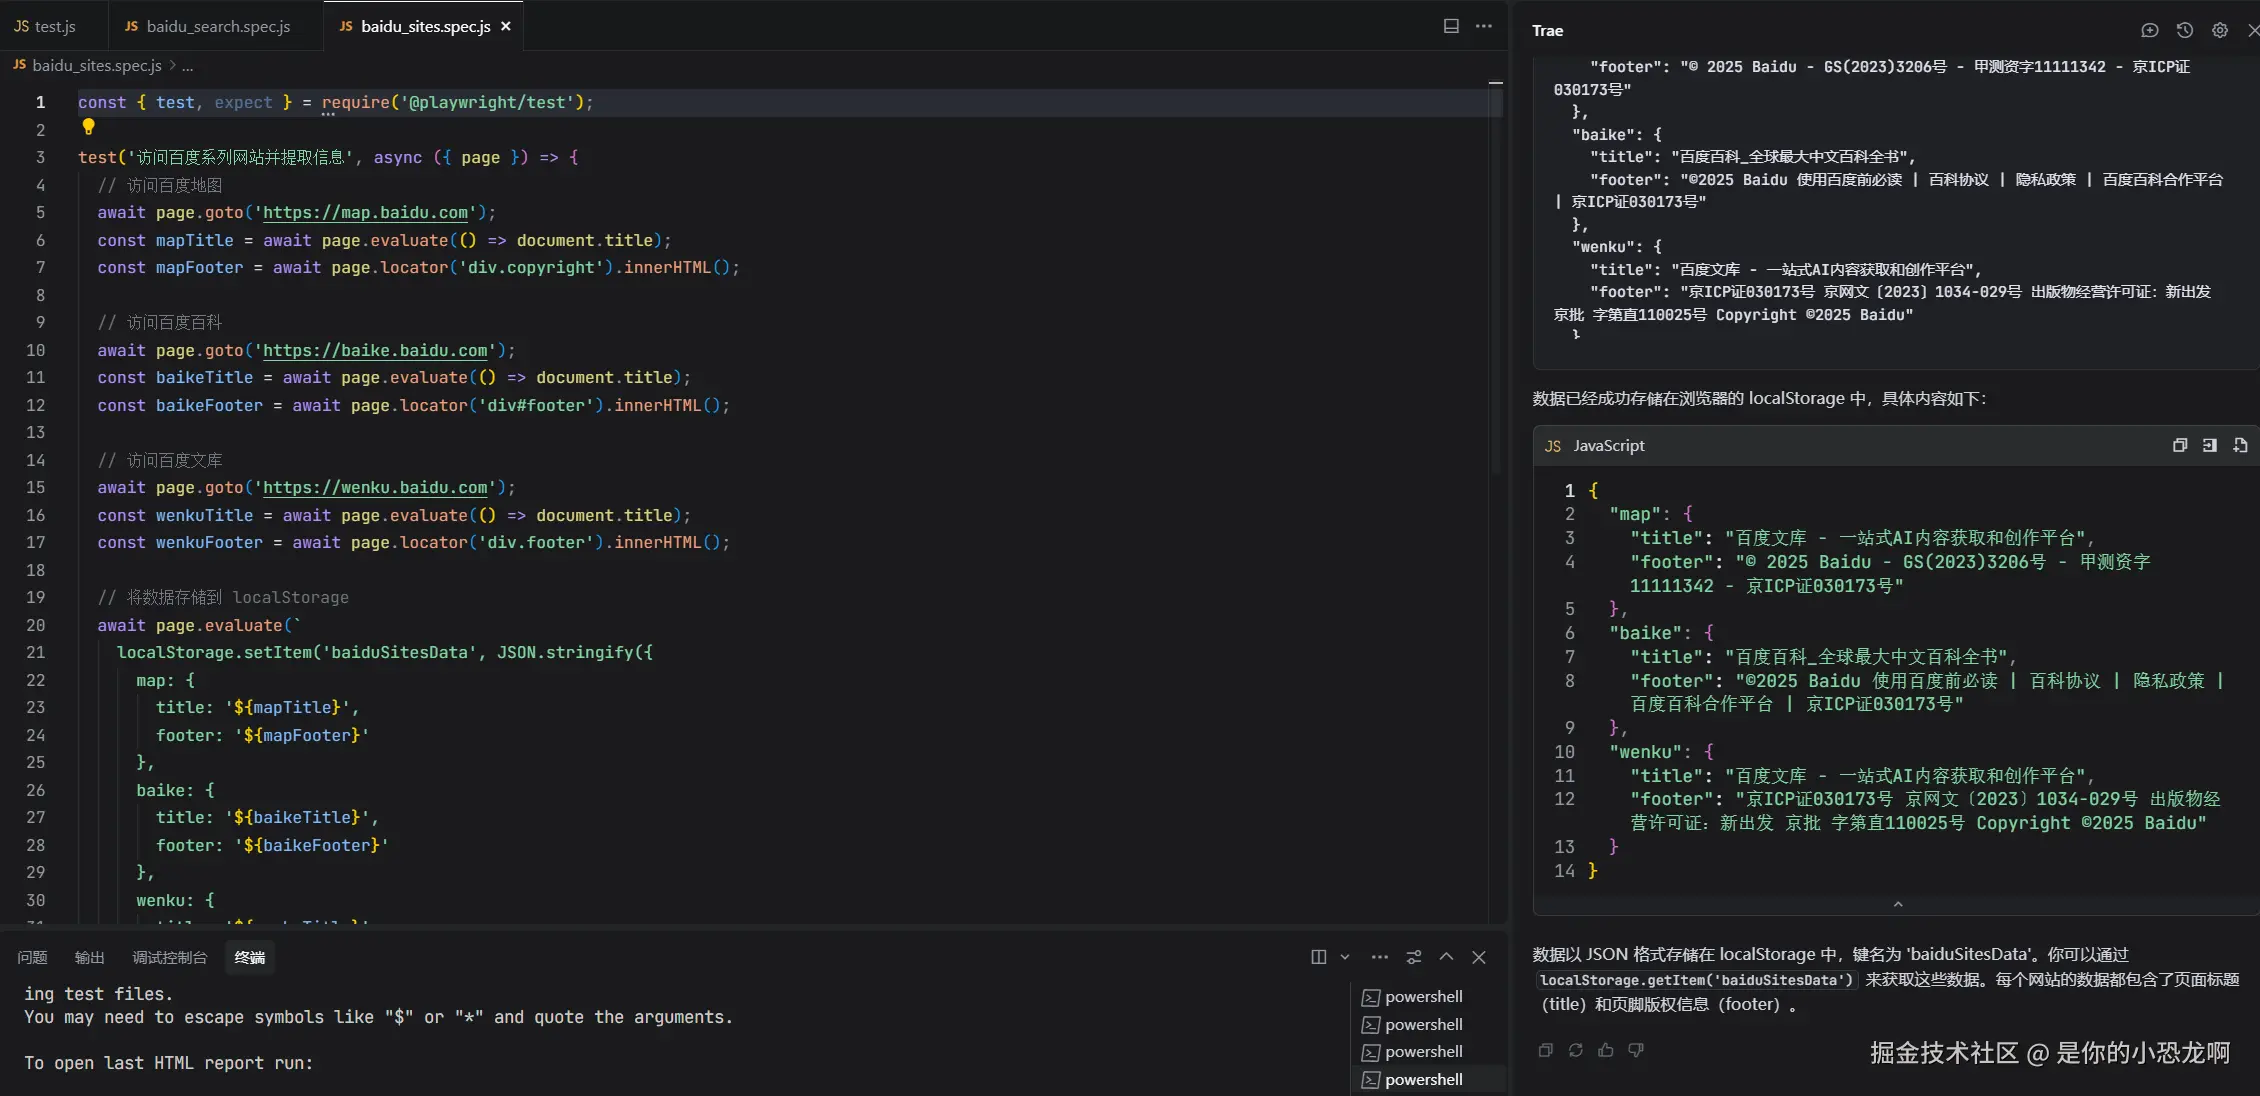Select the last powershell terminal
This screenshot has height=1096, width=2260.
tap(1423, 1079)
